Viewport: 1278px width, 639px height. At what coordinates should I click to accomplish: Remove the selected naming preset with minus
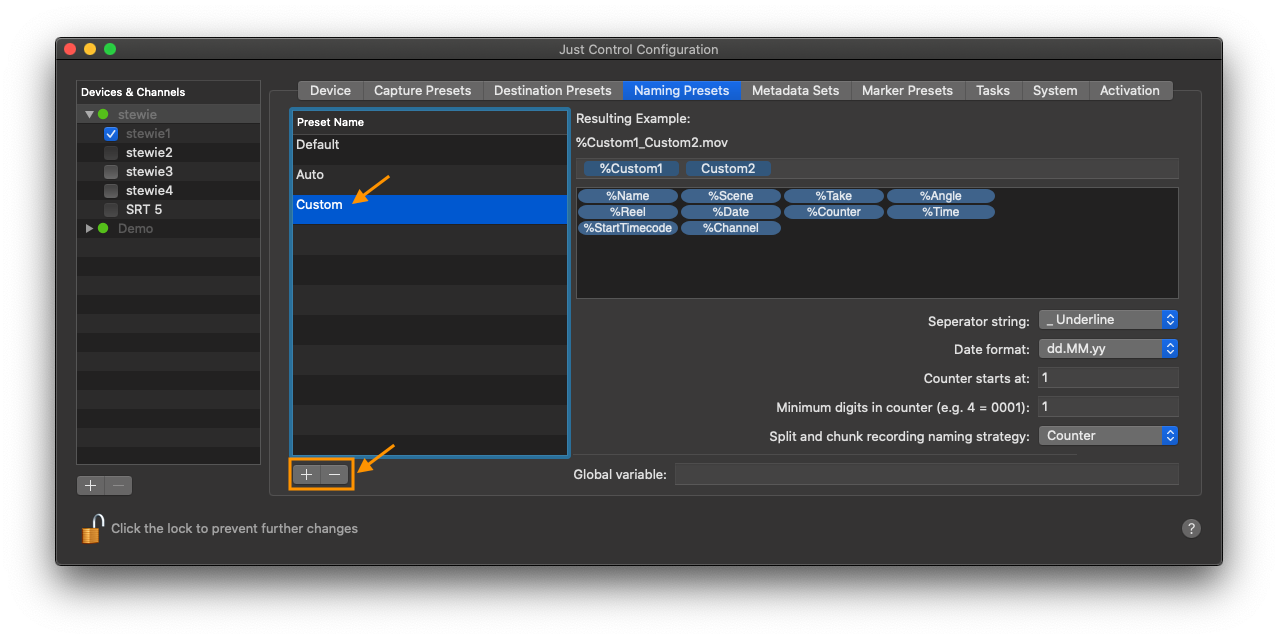coord(335,474)
